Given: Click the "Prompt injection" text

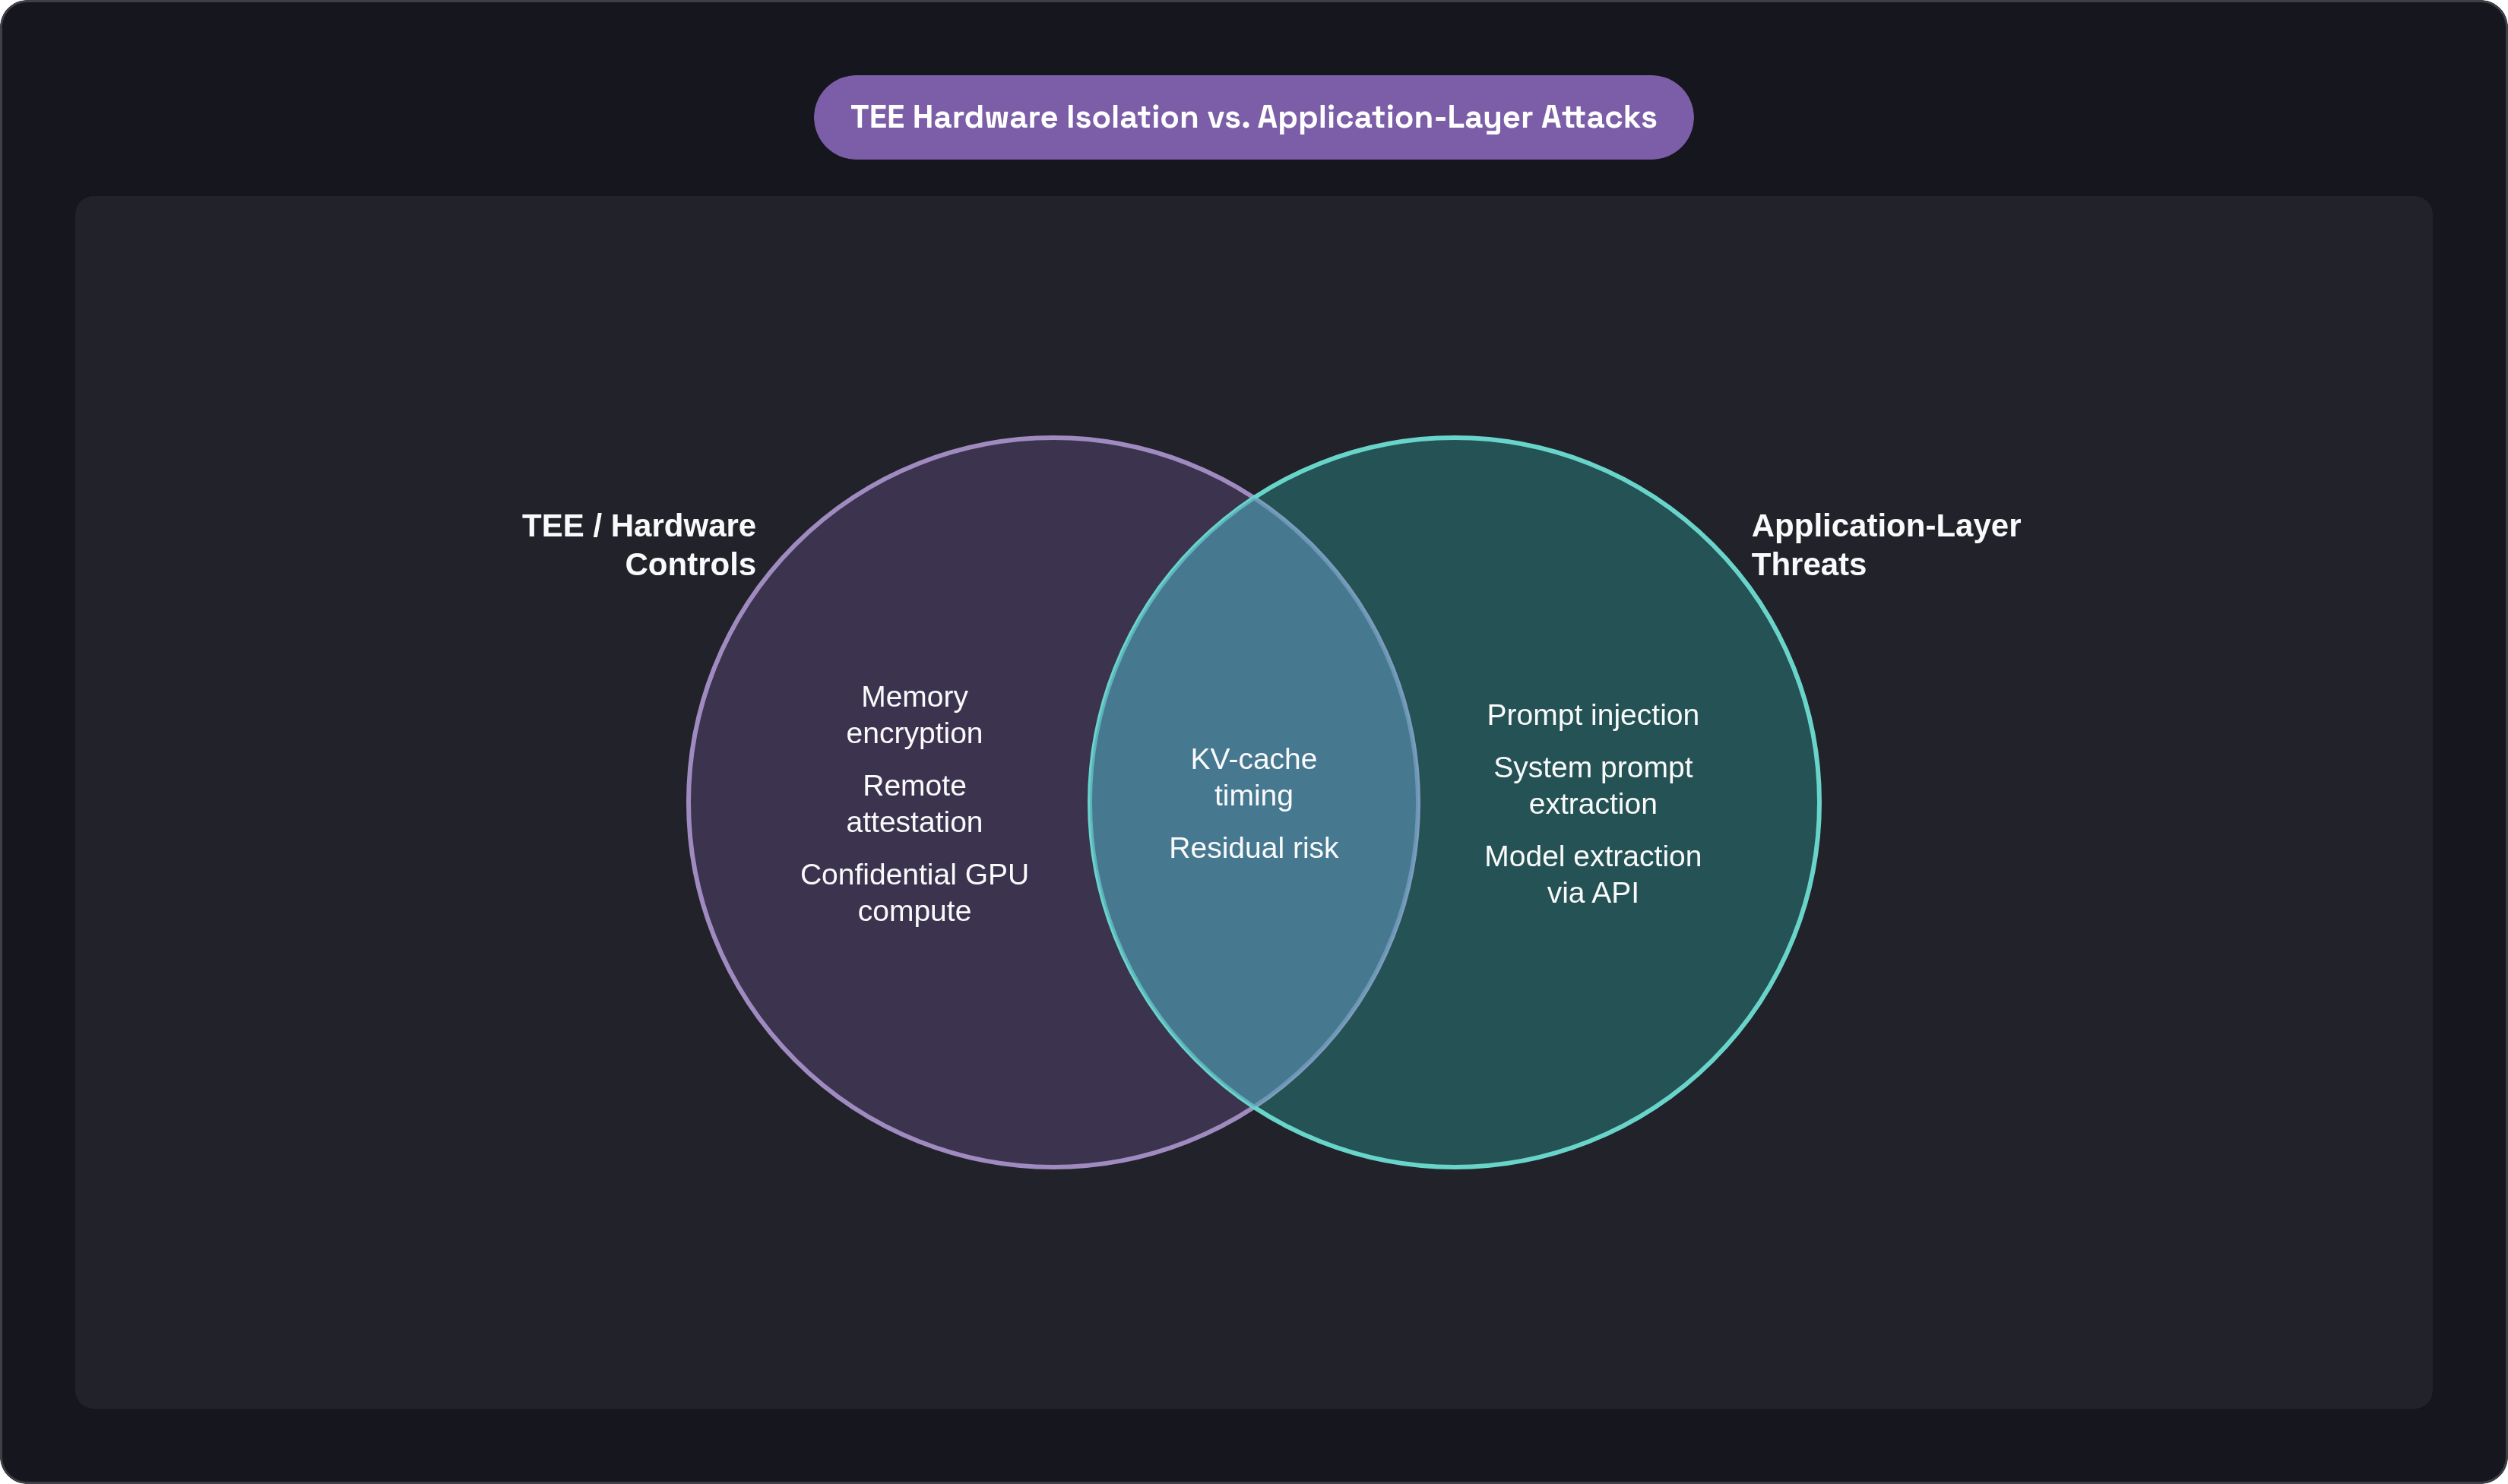Looking at the screenshot, I should 1592,715.
